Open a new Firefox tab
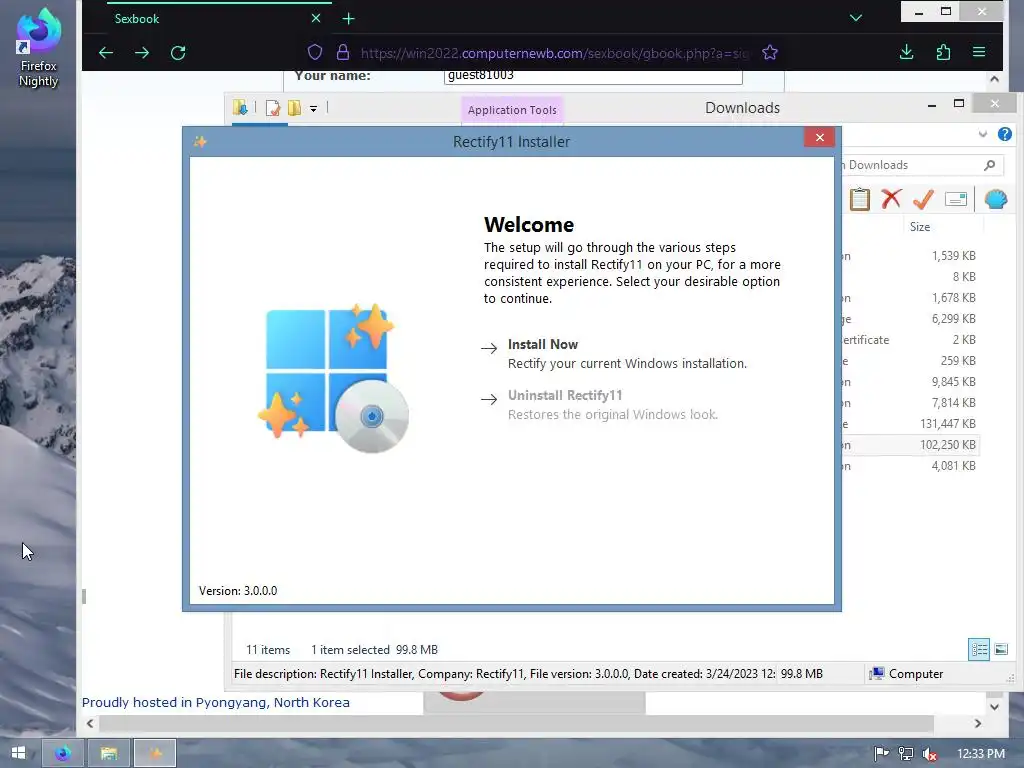Image resolution: width=1024 pixels, height=768 pixels. (349, 19)
